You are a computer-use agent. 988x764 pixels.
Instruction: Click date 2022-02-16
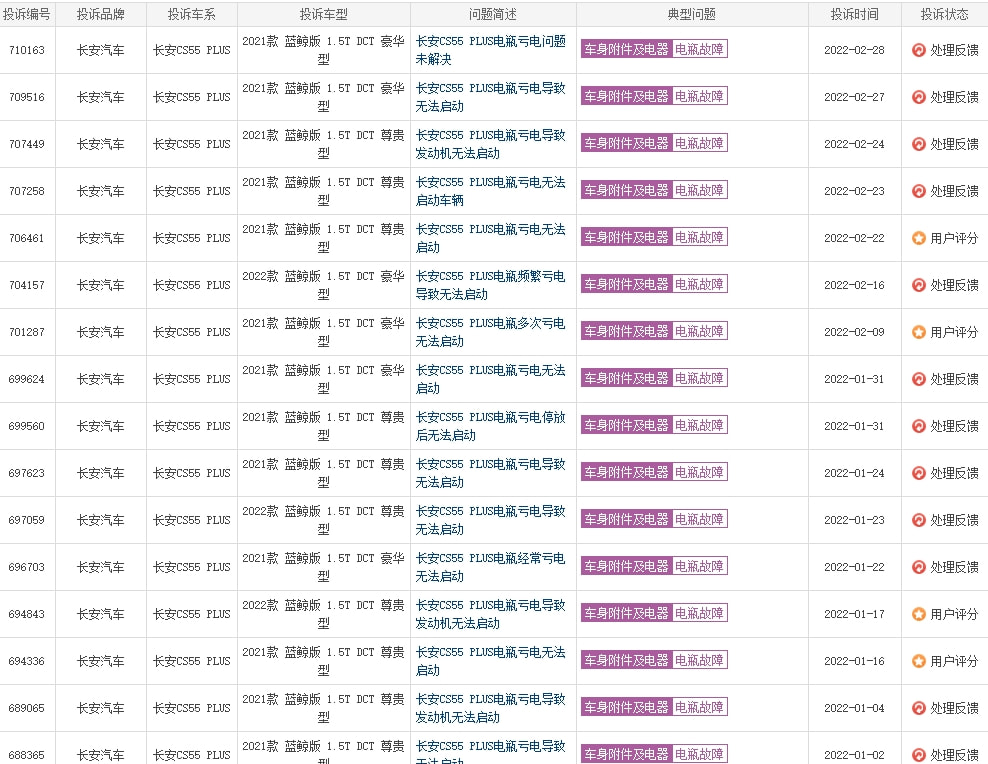tap(854, 285)
